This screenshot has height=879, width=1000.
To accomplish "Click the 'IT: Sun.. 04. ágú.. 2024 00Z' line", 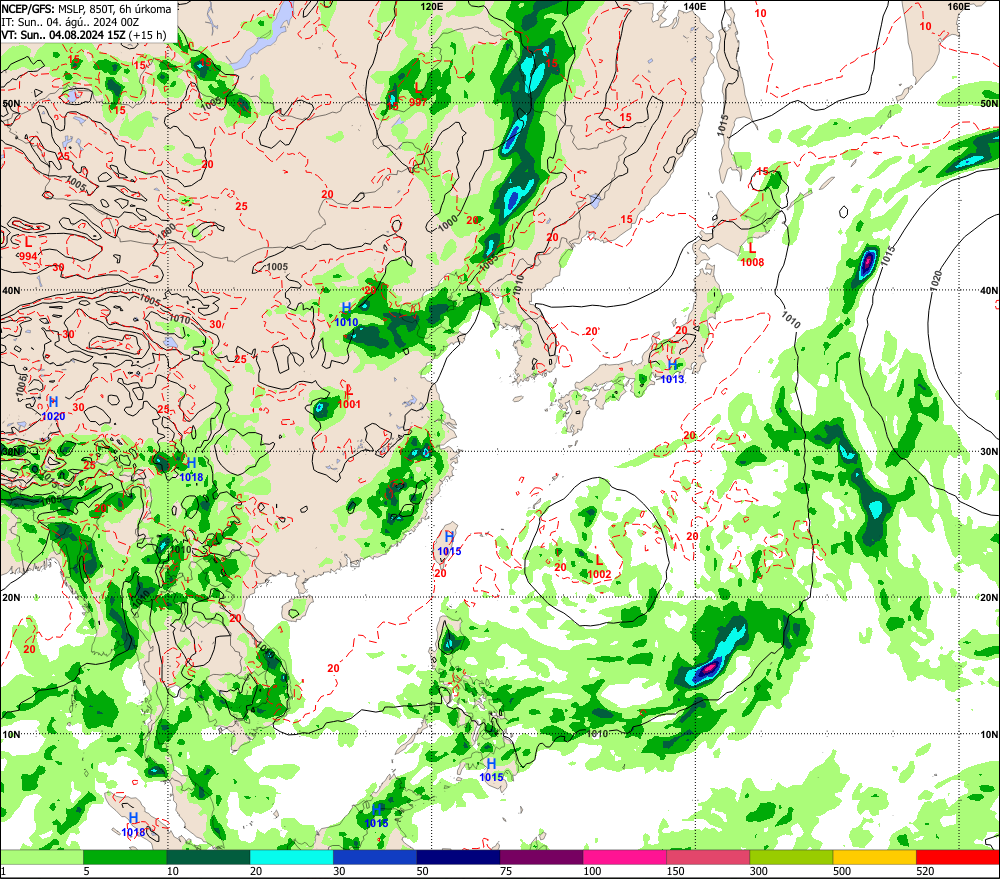I will [x=70, y=22].
